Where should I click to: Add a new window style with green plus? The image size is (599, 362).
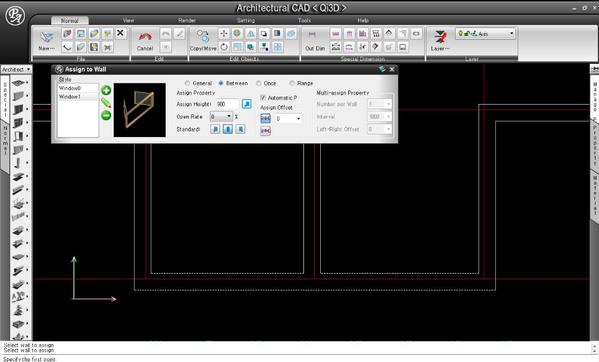point(106,90)
